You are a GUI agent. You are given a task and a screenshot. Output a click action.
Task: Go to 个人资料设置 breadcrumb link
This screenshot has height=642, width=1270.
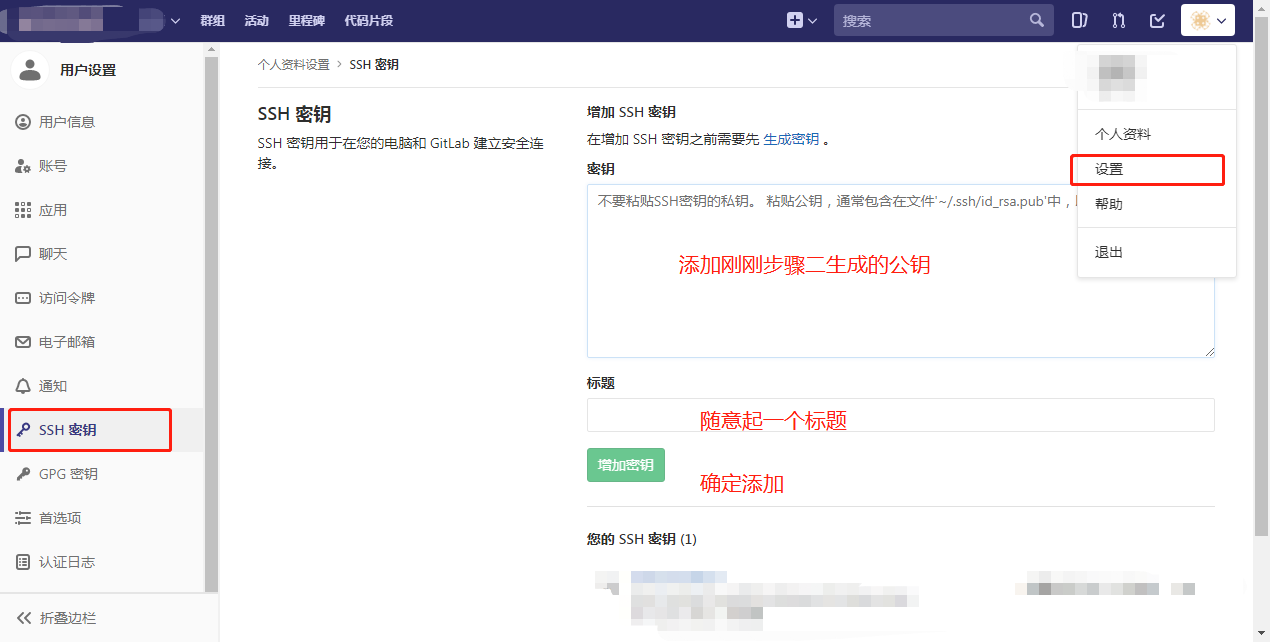pos(293,65)
